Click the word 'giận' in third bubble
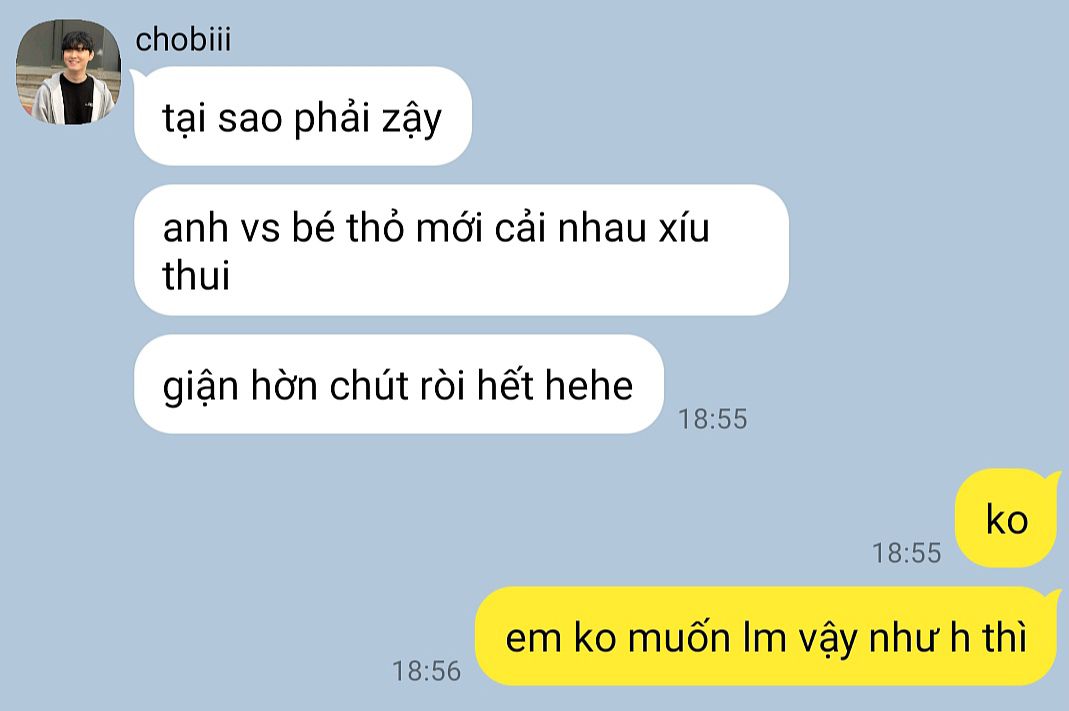The height and width of the screenshot is (711, 1069). pos(200,387)
